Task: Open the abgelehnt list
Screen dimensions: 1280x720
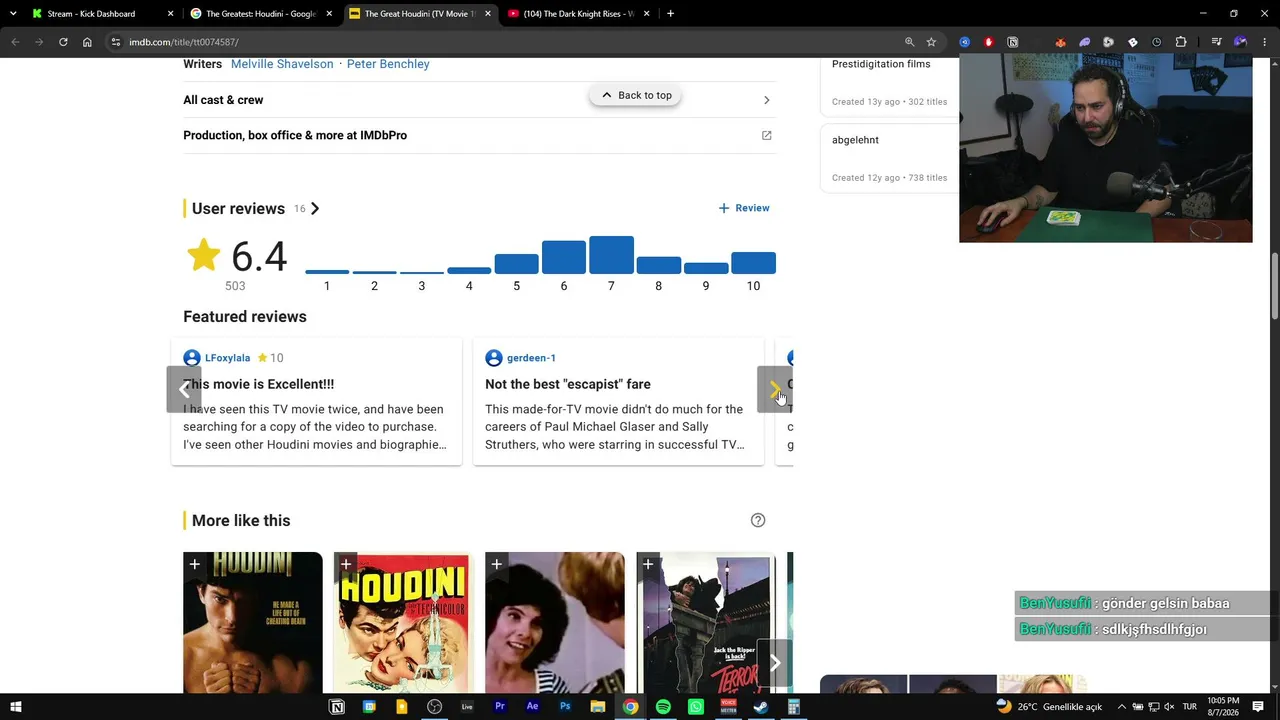Action: tap(855, 140)
